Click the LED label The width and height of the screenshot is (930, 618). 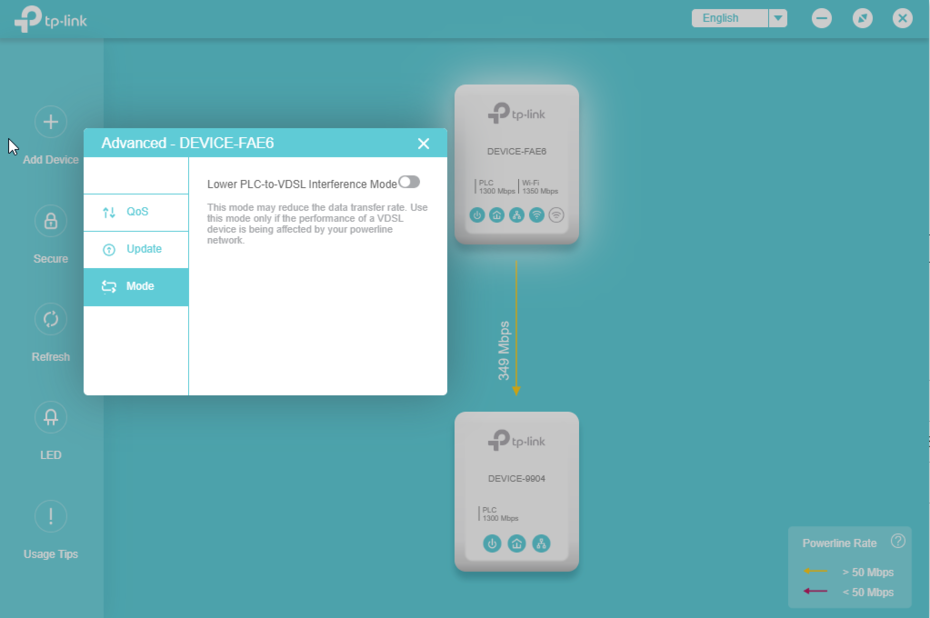tap(50, 455)
